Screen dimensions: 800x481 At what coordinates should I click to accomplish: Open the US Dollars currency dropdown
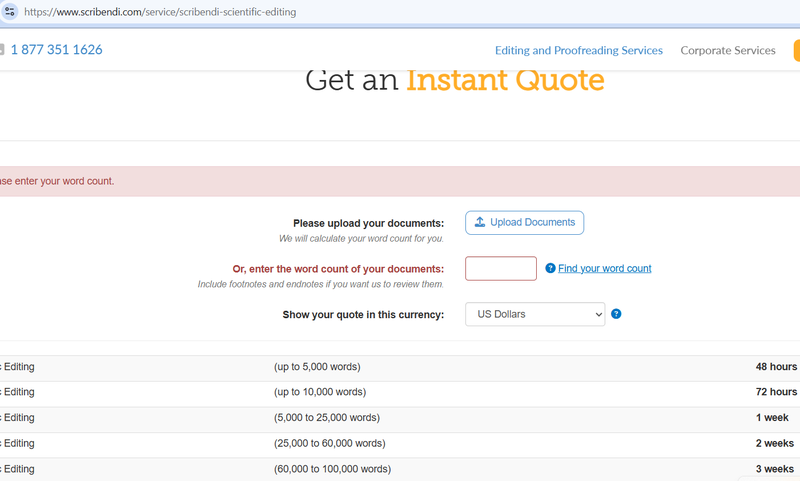point(535,314)
